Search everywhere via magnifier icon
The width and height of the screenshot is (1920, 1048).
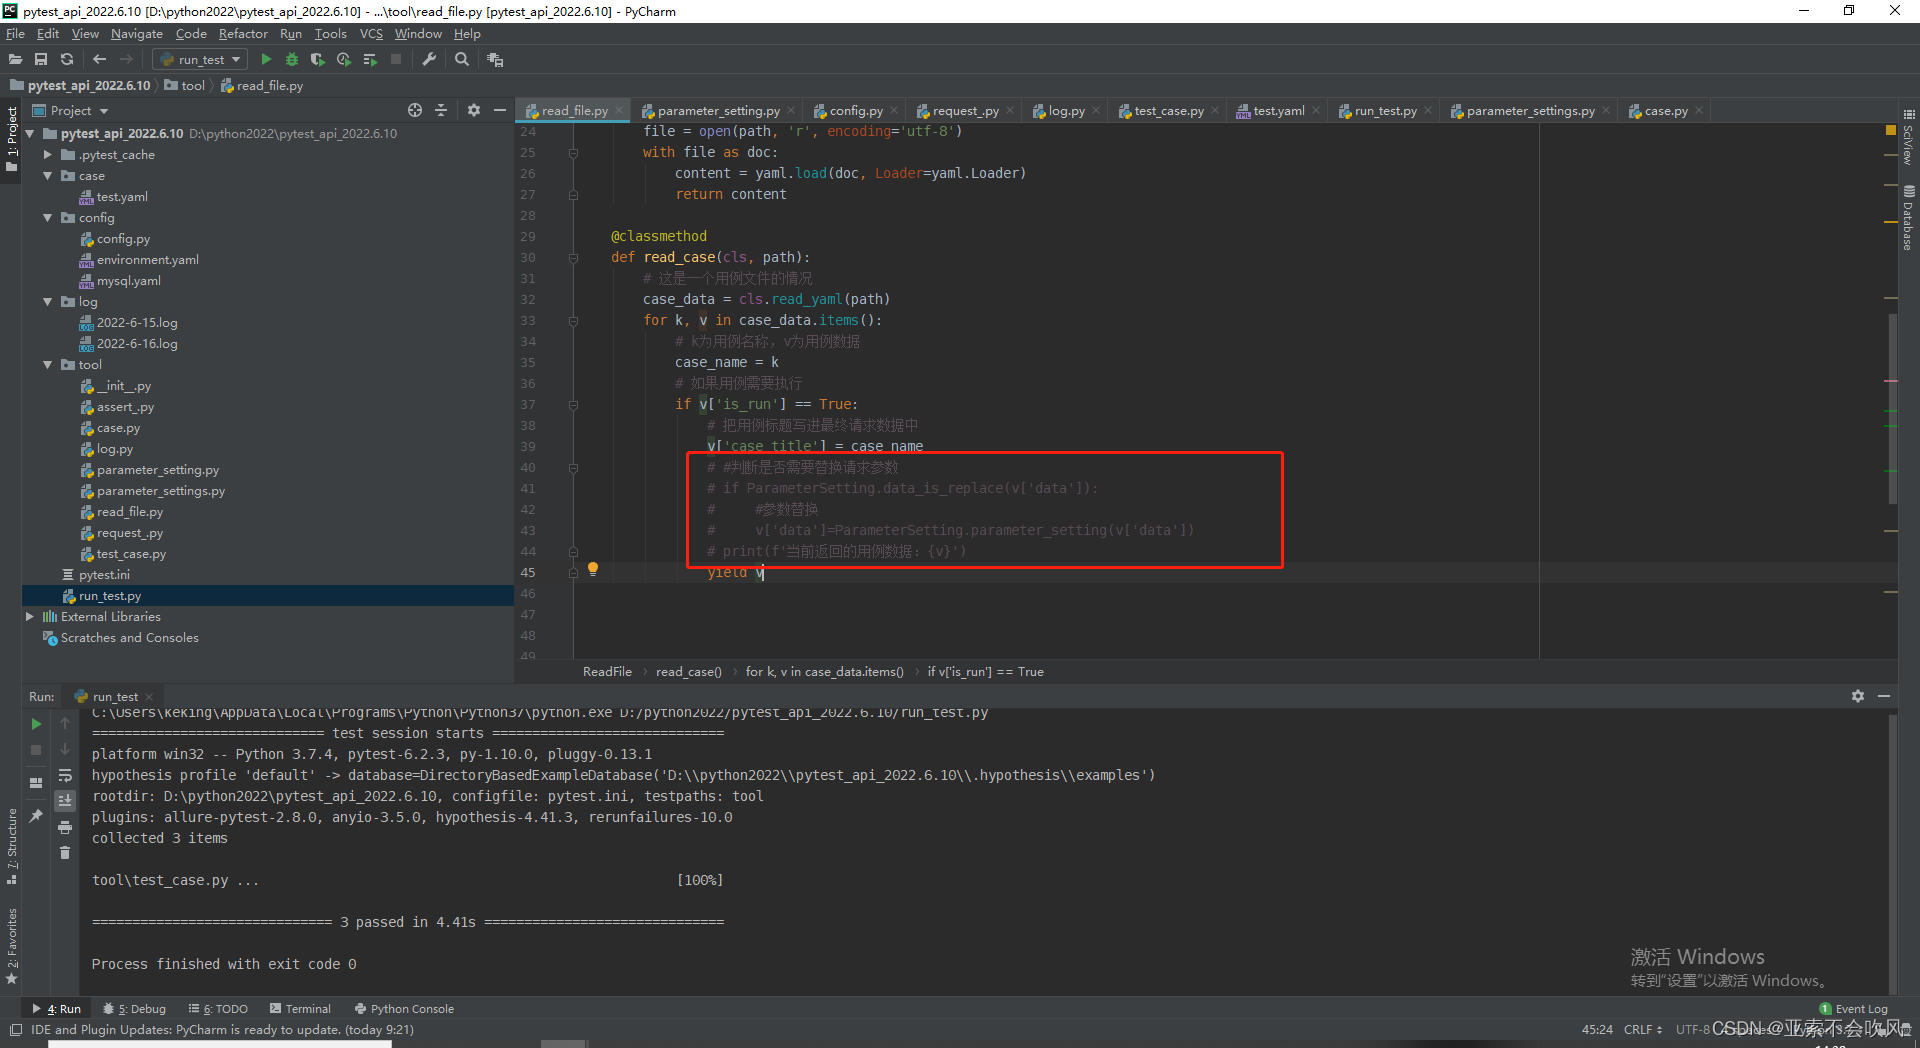coord(462,60)
